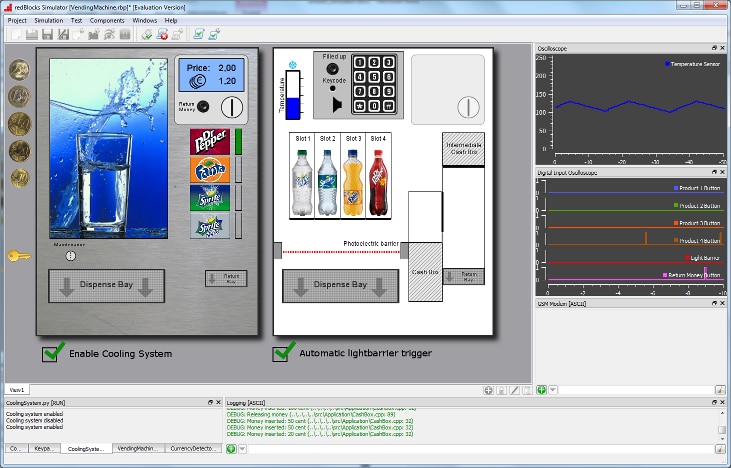Click the gold key maintenance icon
The height and width of the screenshot is (468, 731).
click(x=17, y=256)
